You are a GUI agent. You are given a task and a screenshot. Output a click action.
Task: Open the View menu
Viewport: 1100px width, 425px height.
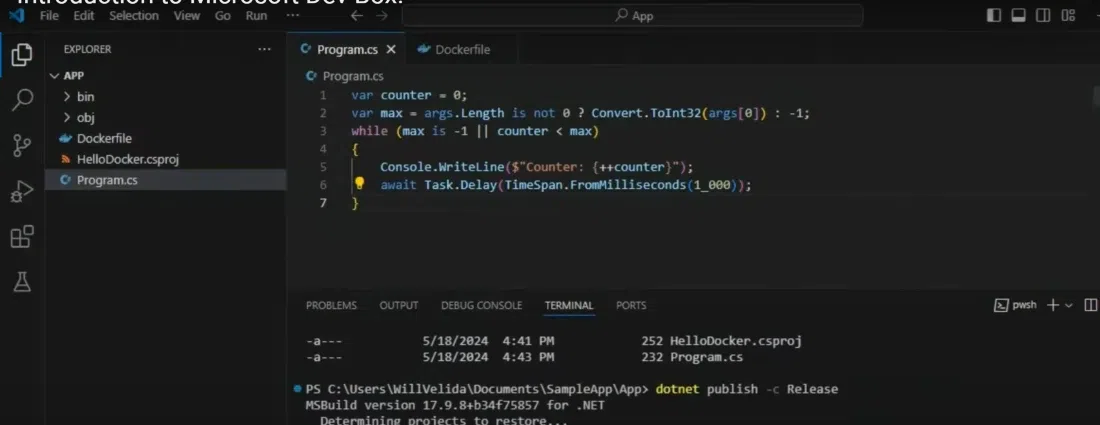point(187,15)
